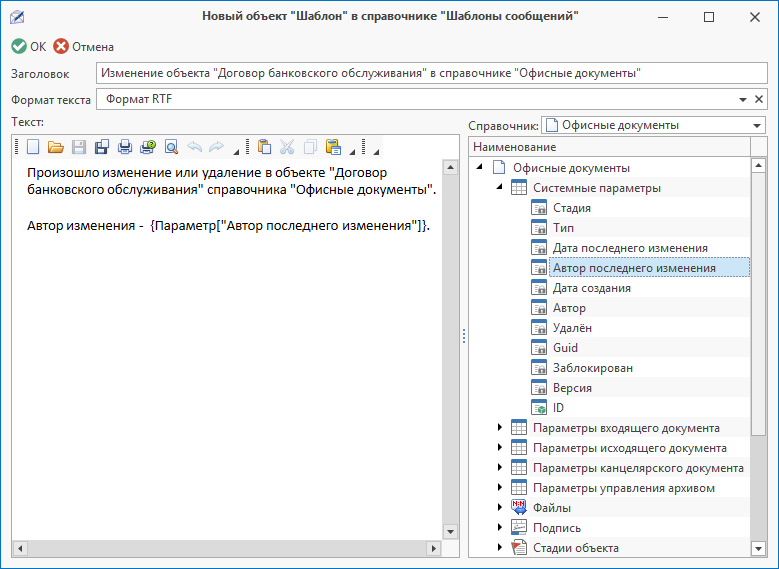Image resolution: width=779 pixels, height=569 pixels.
Task: Click the Save As icon with two floppy disks
Action: click(x=102, y=147)
